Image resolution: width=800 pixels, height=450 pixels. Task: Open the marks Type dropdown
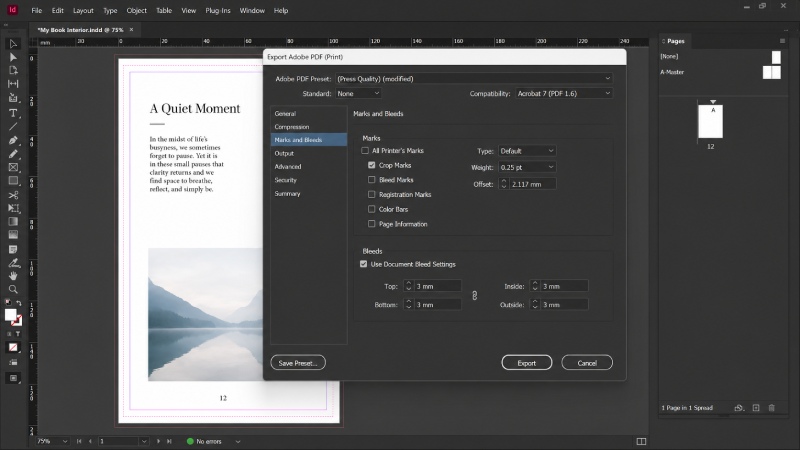527,151
